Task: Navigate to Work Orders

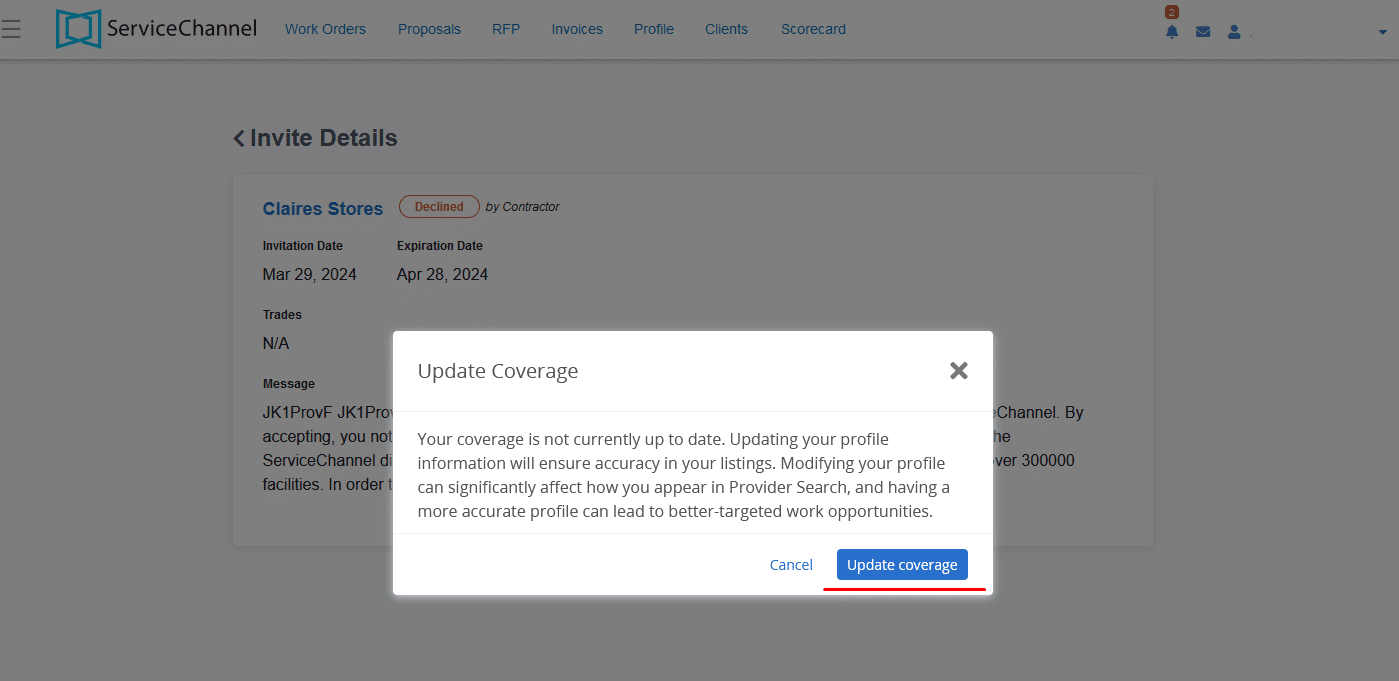Action: (325, 29)
